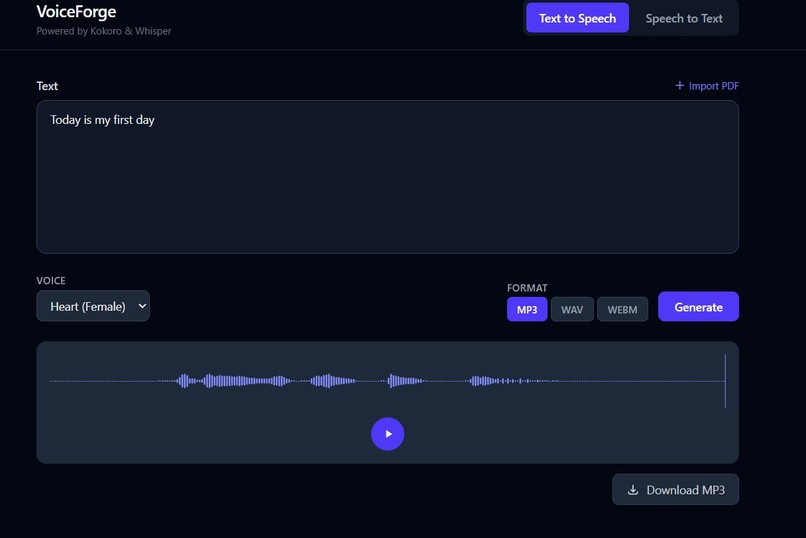Click inside the text input area
This screenshot has width=806, height=538.
tap(388, 177)
